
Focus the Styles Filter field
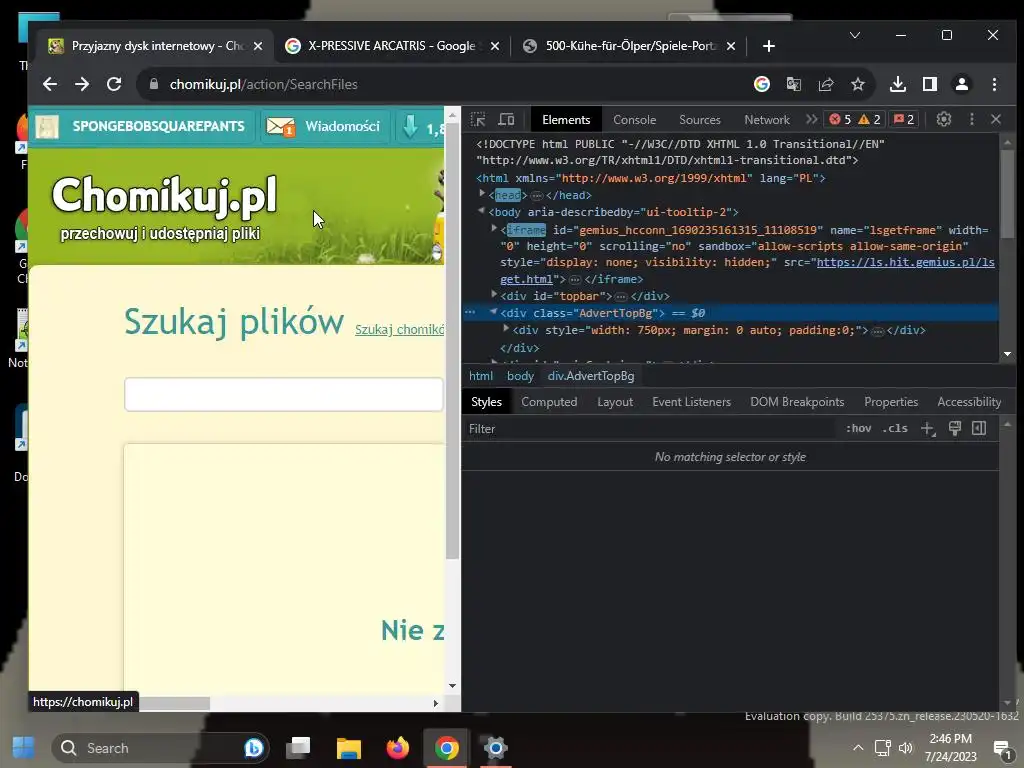[x=650, y=429]
